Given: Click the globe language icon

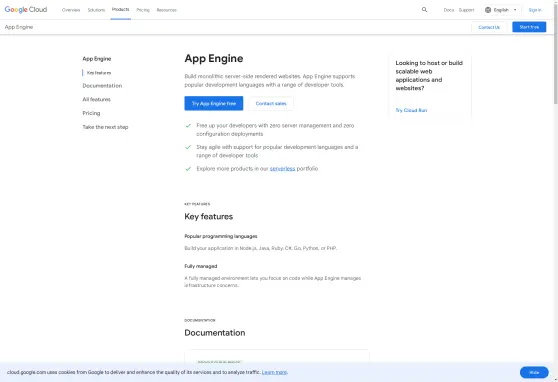Looking at the screenshot, I should 488,10.
